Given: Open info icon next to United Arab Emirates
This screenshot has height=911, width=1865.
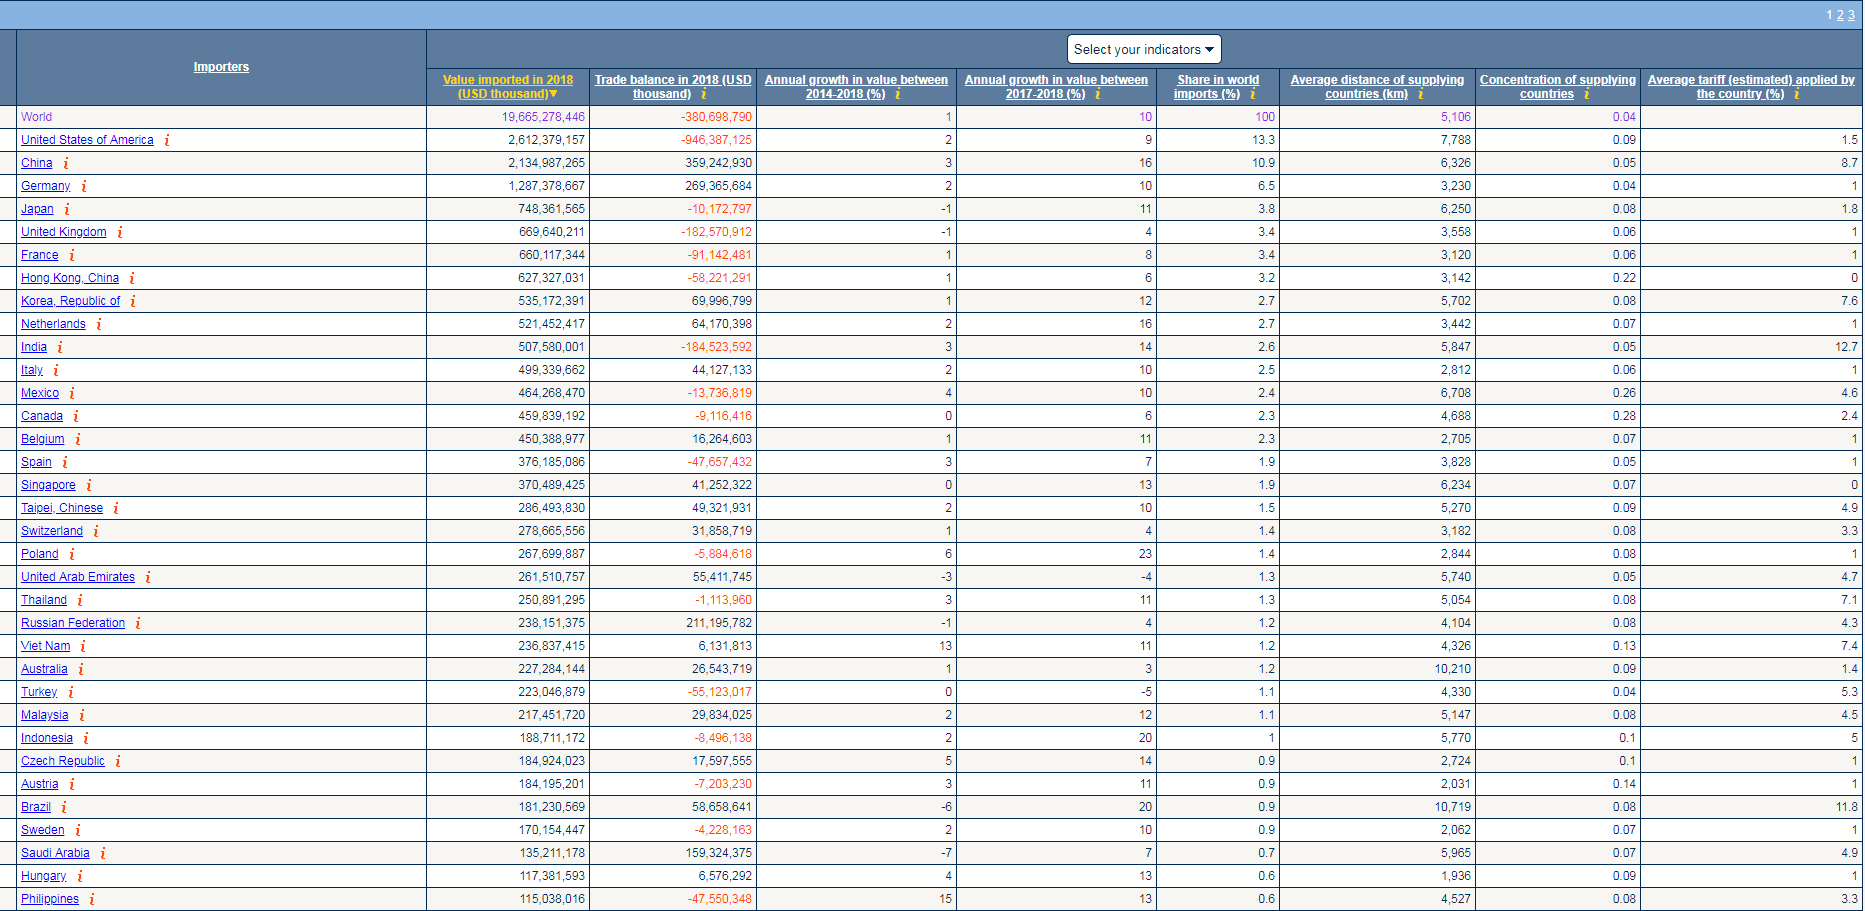Looking at the screenshot, I should (x=148, y=577).
